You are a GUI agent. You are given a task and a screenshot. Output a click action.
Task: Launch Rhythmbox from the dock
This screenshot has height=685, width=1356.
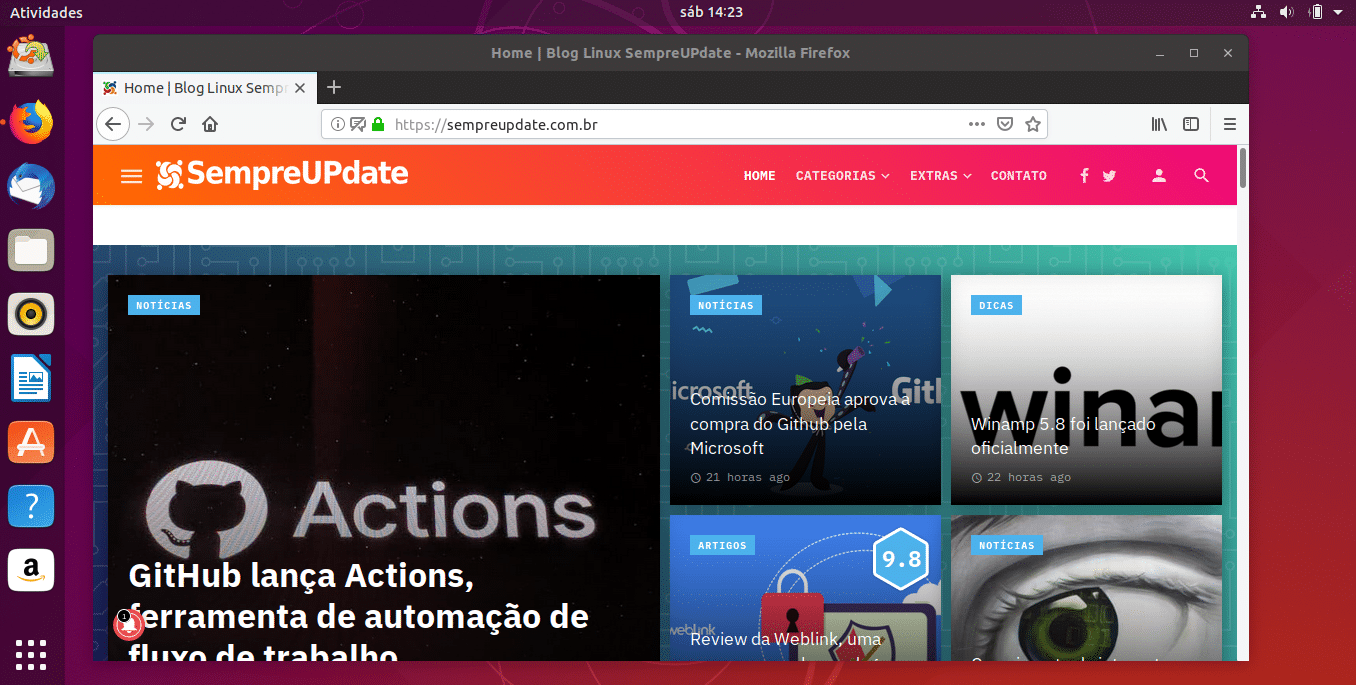click(31, 314)
